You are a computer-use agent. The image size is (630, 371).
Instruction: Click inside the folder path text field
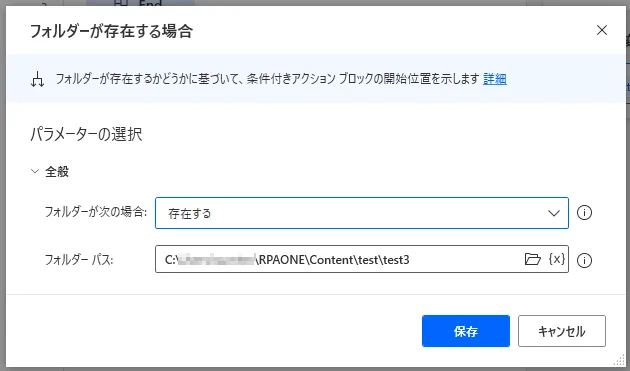point(340,259)
